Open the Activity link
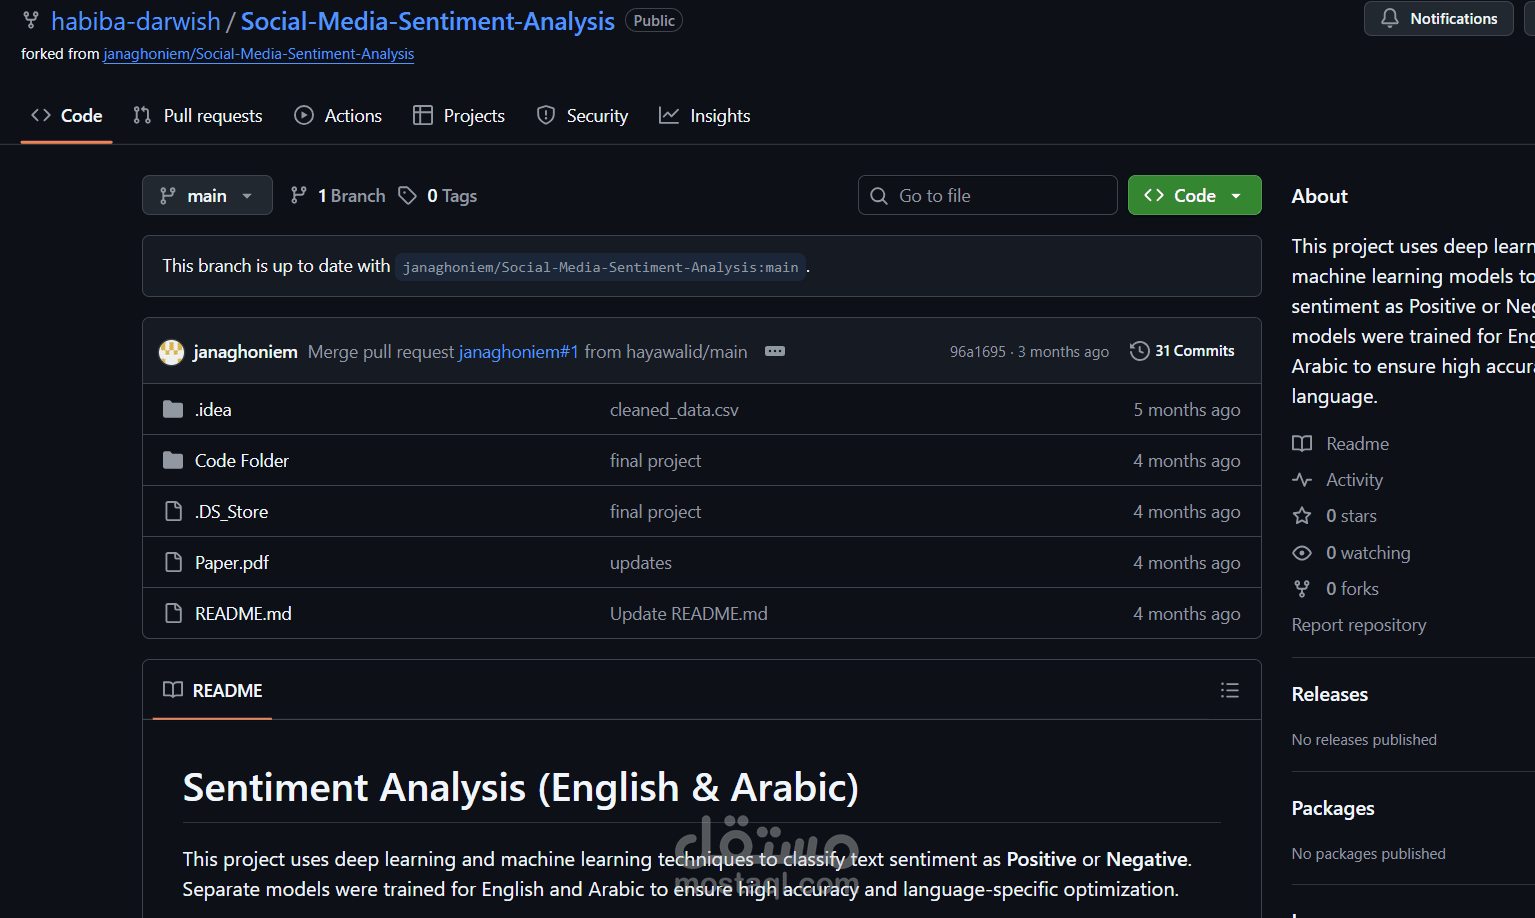The height and width of the screenshot is (918, 1535). (x=1338, y=480)
